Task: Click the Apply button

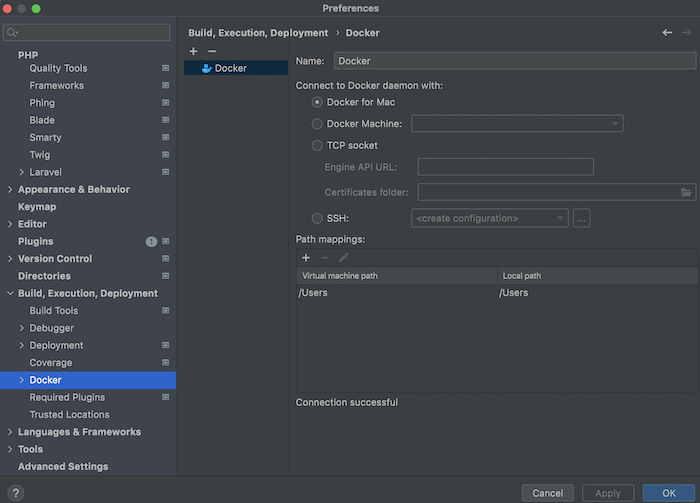Action: coord(608,493)
